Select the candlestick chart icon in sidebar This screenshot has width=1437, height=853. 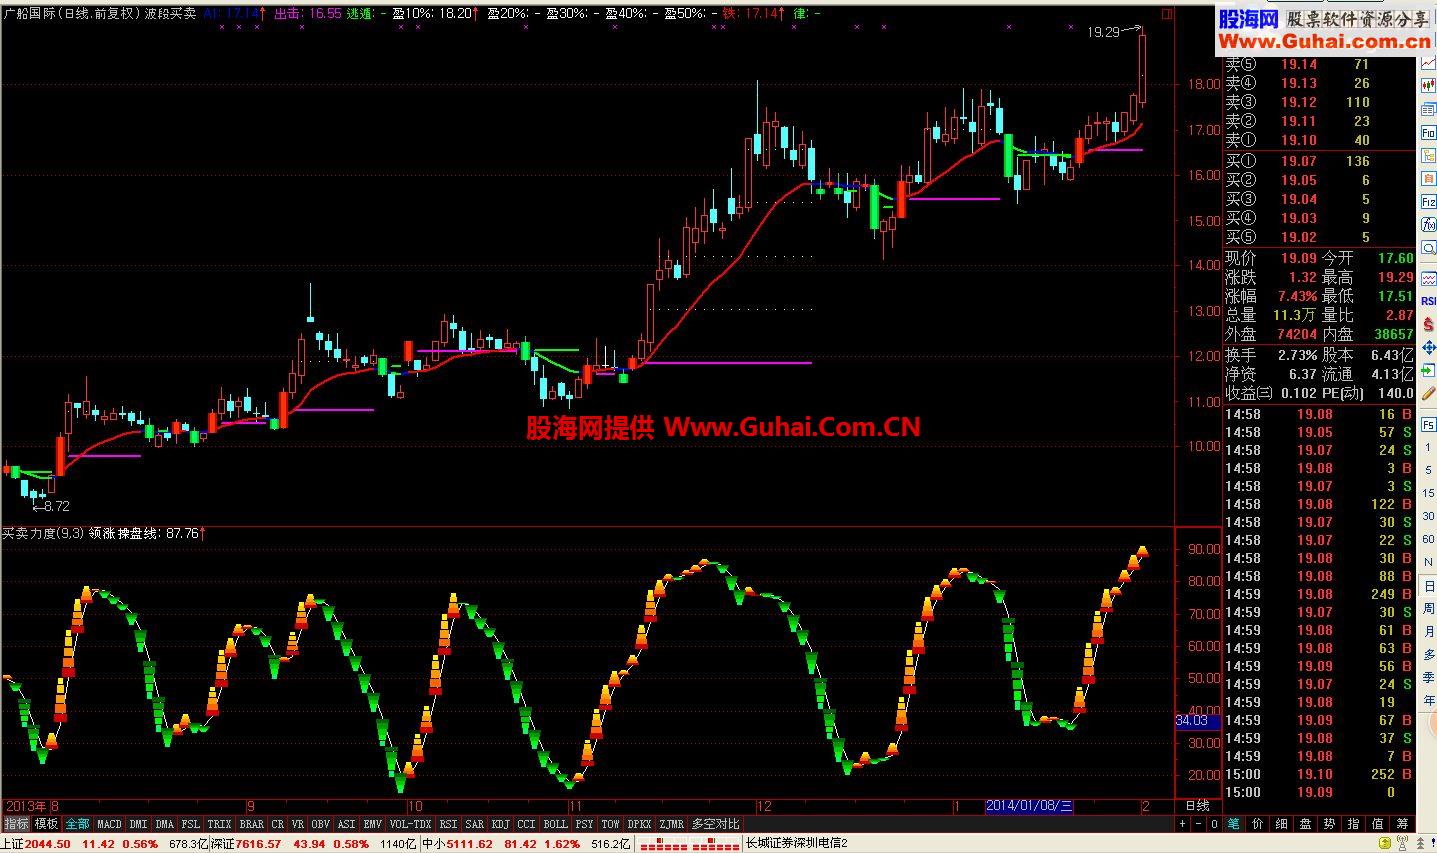point(1428,84)
